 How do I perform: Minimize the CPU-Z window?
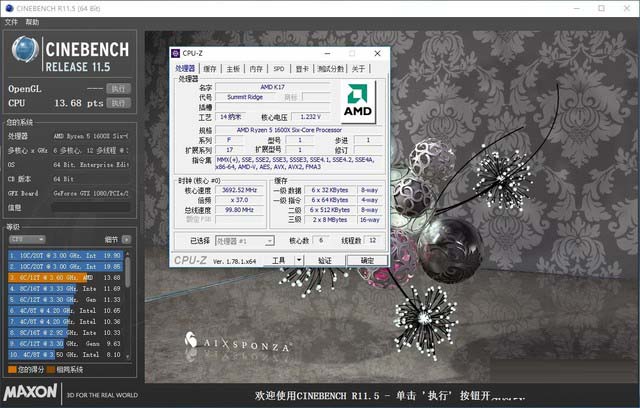click(327, 53)
